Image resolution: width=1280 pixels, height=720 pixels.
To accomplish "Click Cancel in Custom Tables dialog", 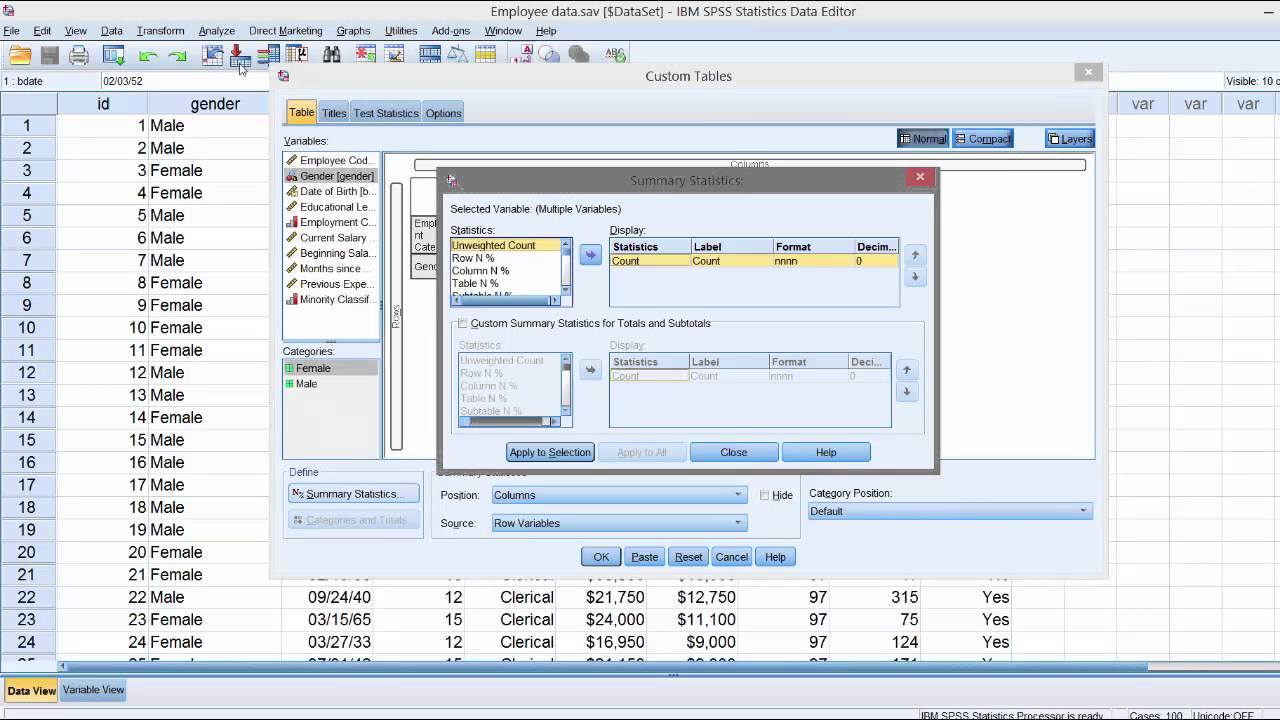I will pos(731,557).
